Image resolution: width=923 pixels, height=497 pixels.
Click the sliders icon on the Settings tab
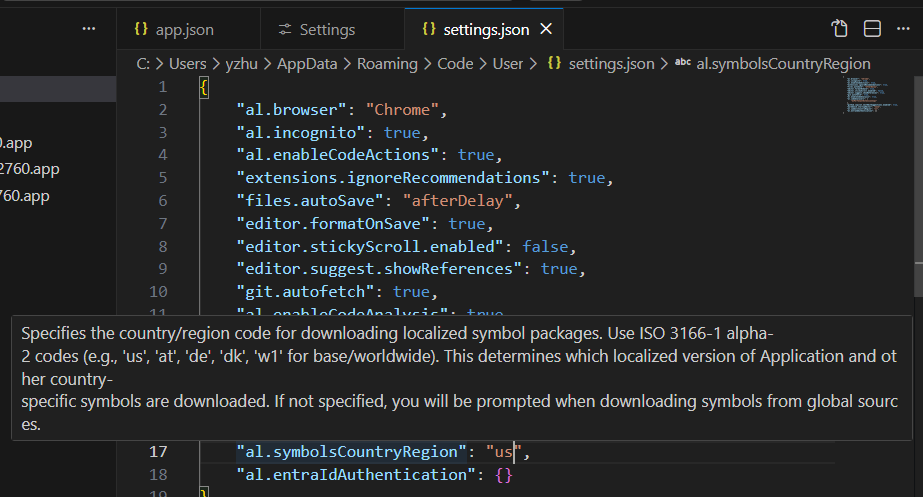[285, 30]
